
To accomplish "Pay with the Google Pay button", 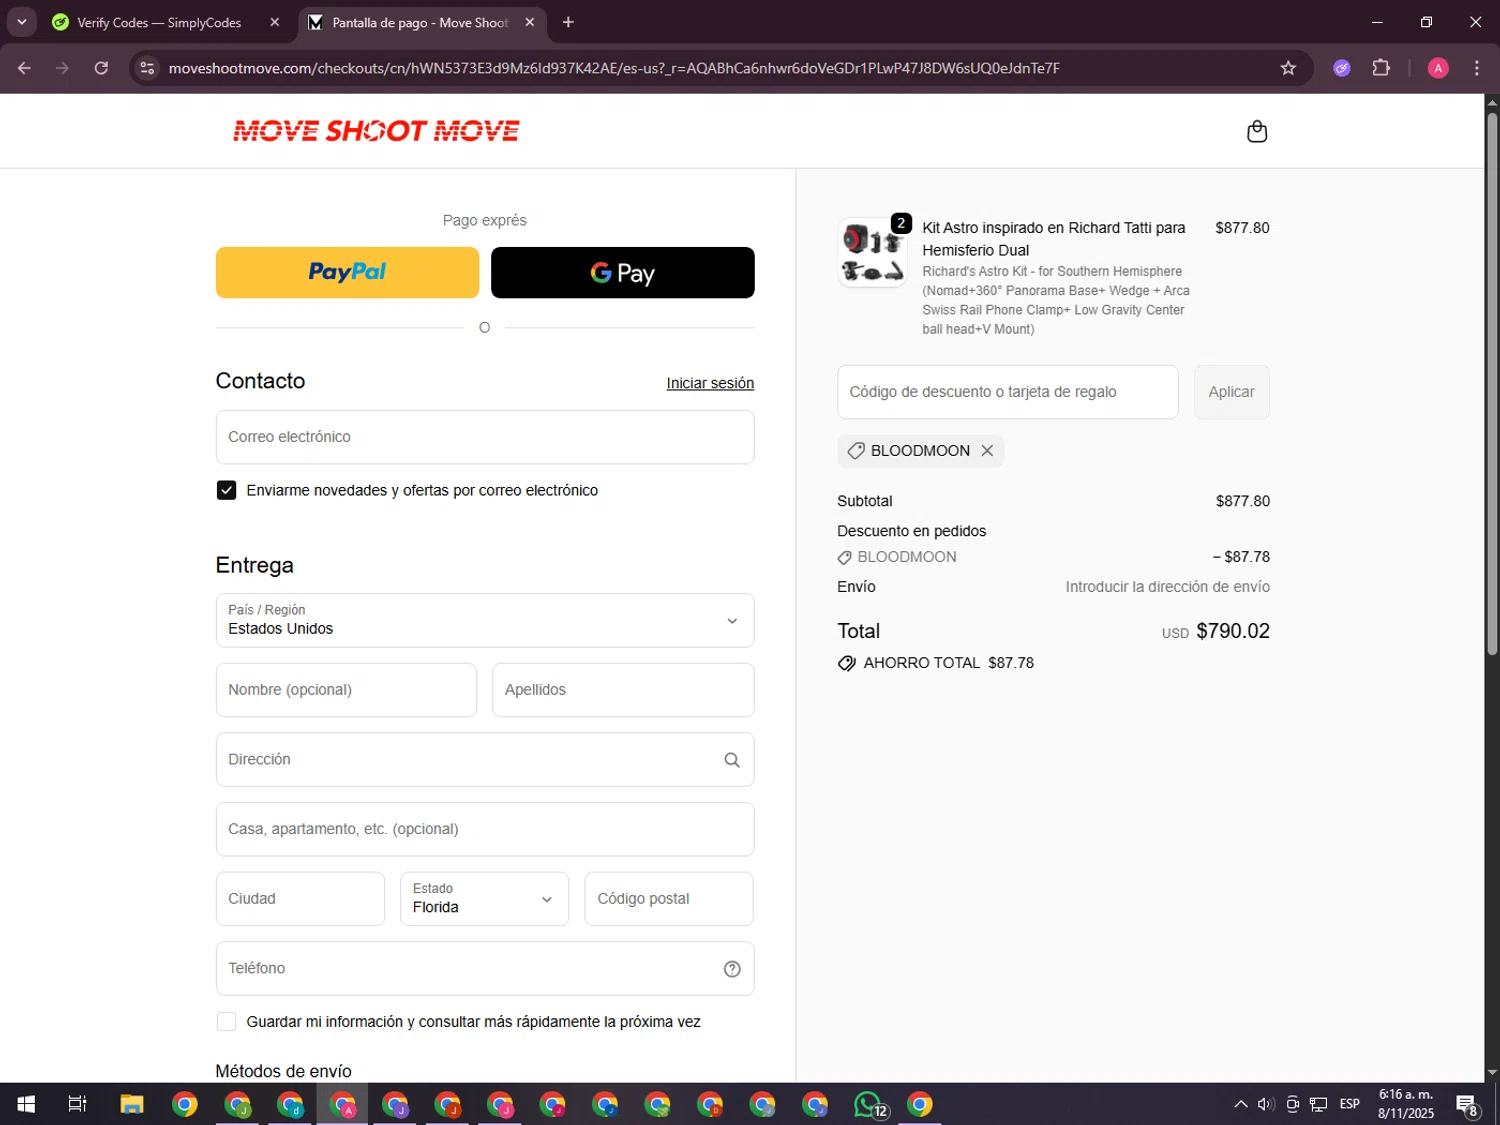I will pyautogui.click(x=622, y=272).
